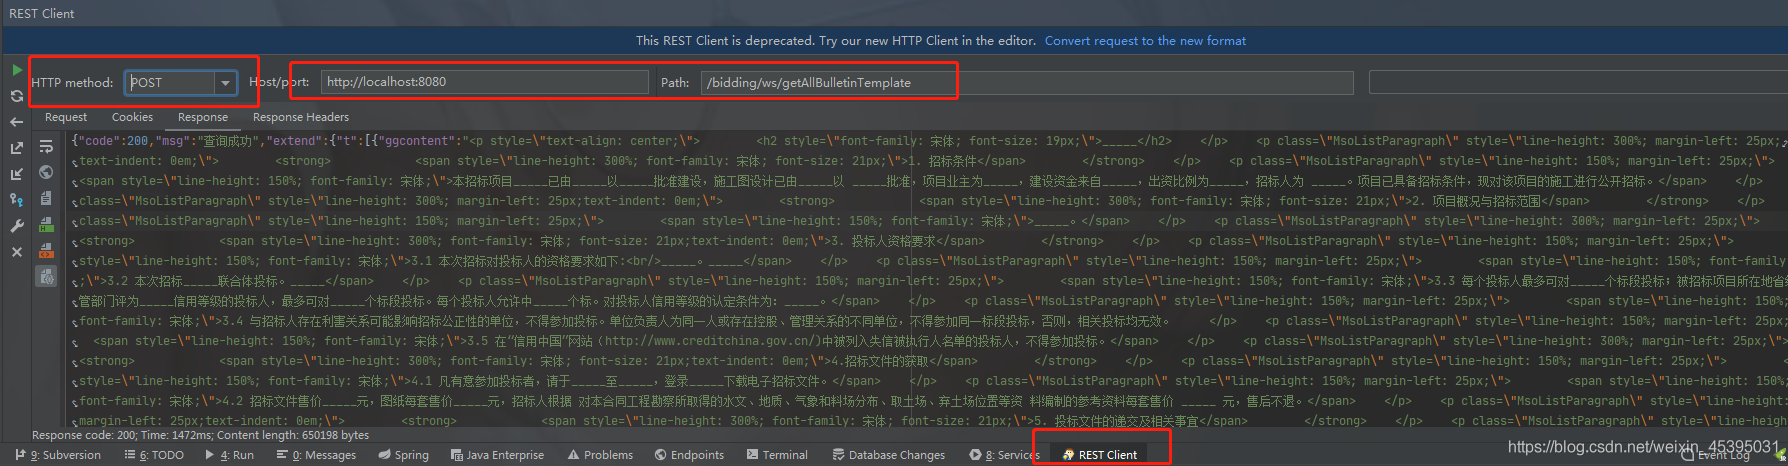This screenshot has height=466, width=1788.
Task: Open the Subversion tool window
Action: [58, 455]
